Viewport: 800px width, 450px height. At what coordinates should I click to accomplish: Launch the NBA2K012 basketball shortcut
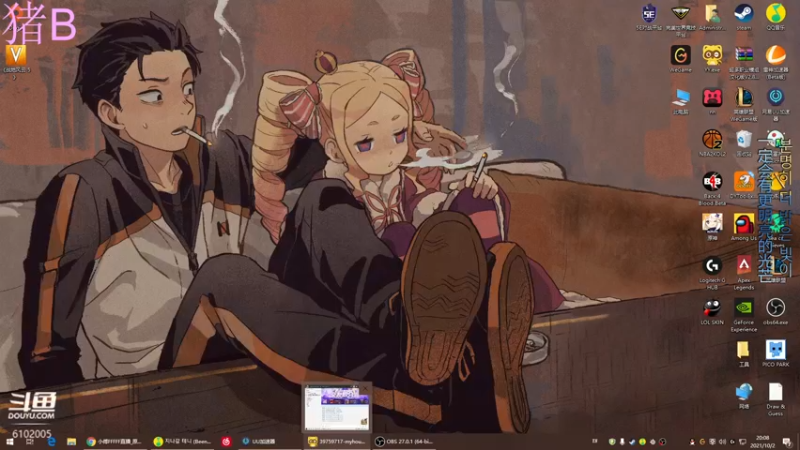[712, 143]
